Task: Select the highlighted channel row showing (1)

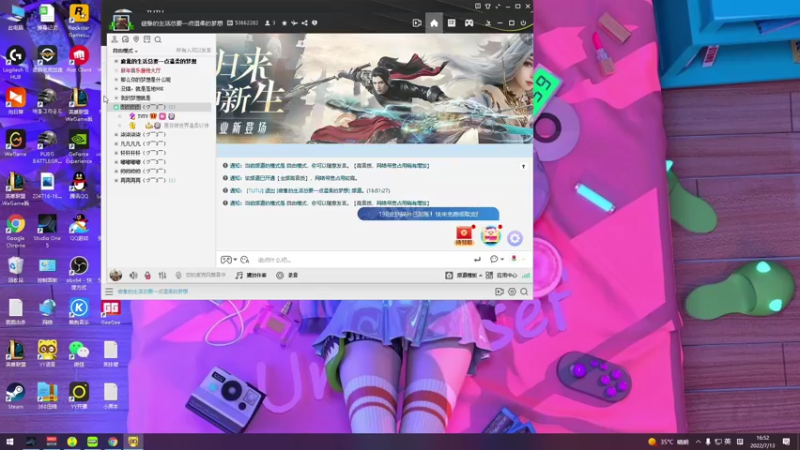Action: click(161, 107)
